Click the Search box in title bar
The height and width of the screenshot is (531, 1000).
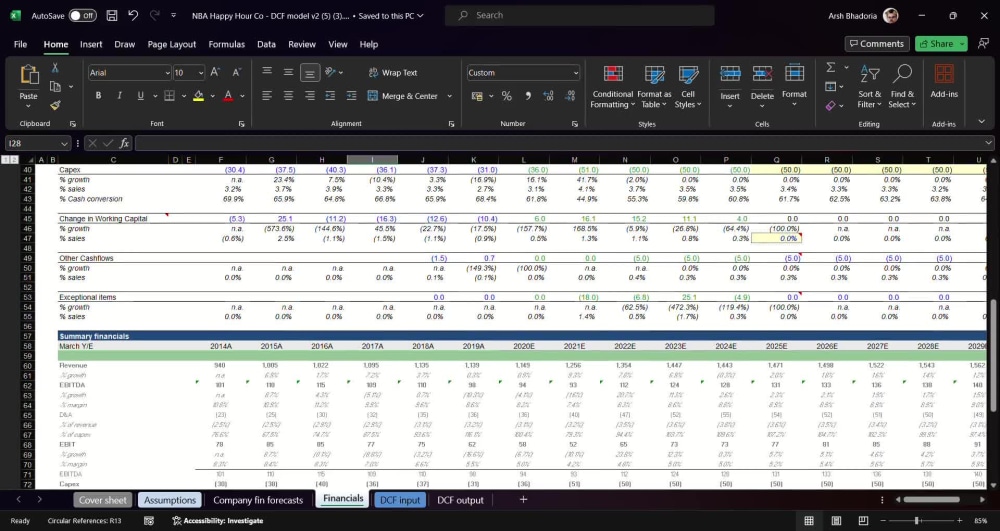580,15
